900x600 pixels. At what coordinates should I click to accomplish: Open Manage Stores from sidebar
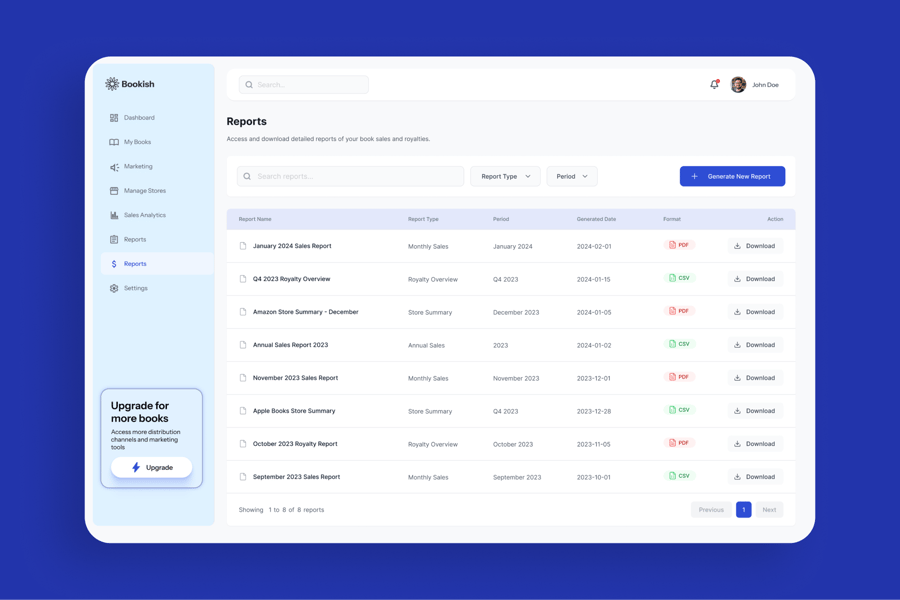[x=144, y=191]
